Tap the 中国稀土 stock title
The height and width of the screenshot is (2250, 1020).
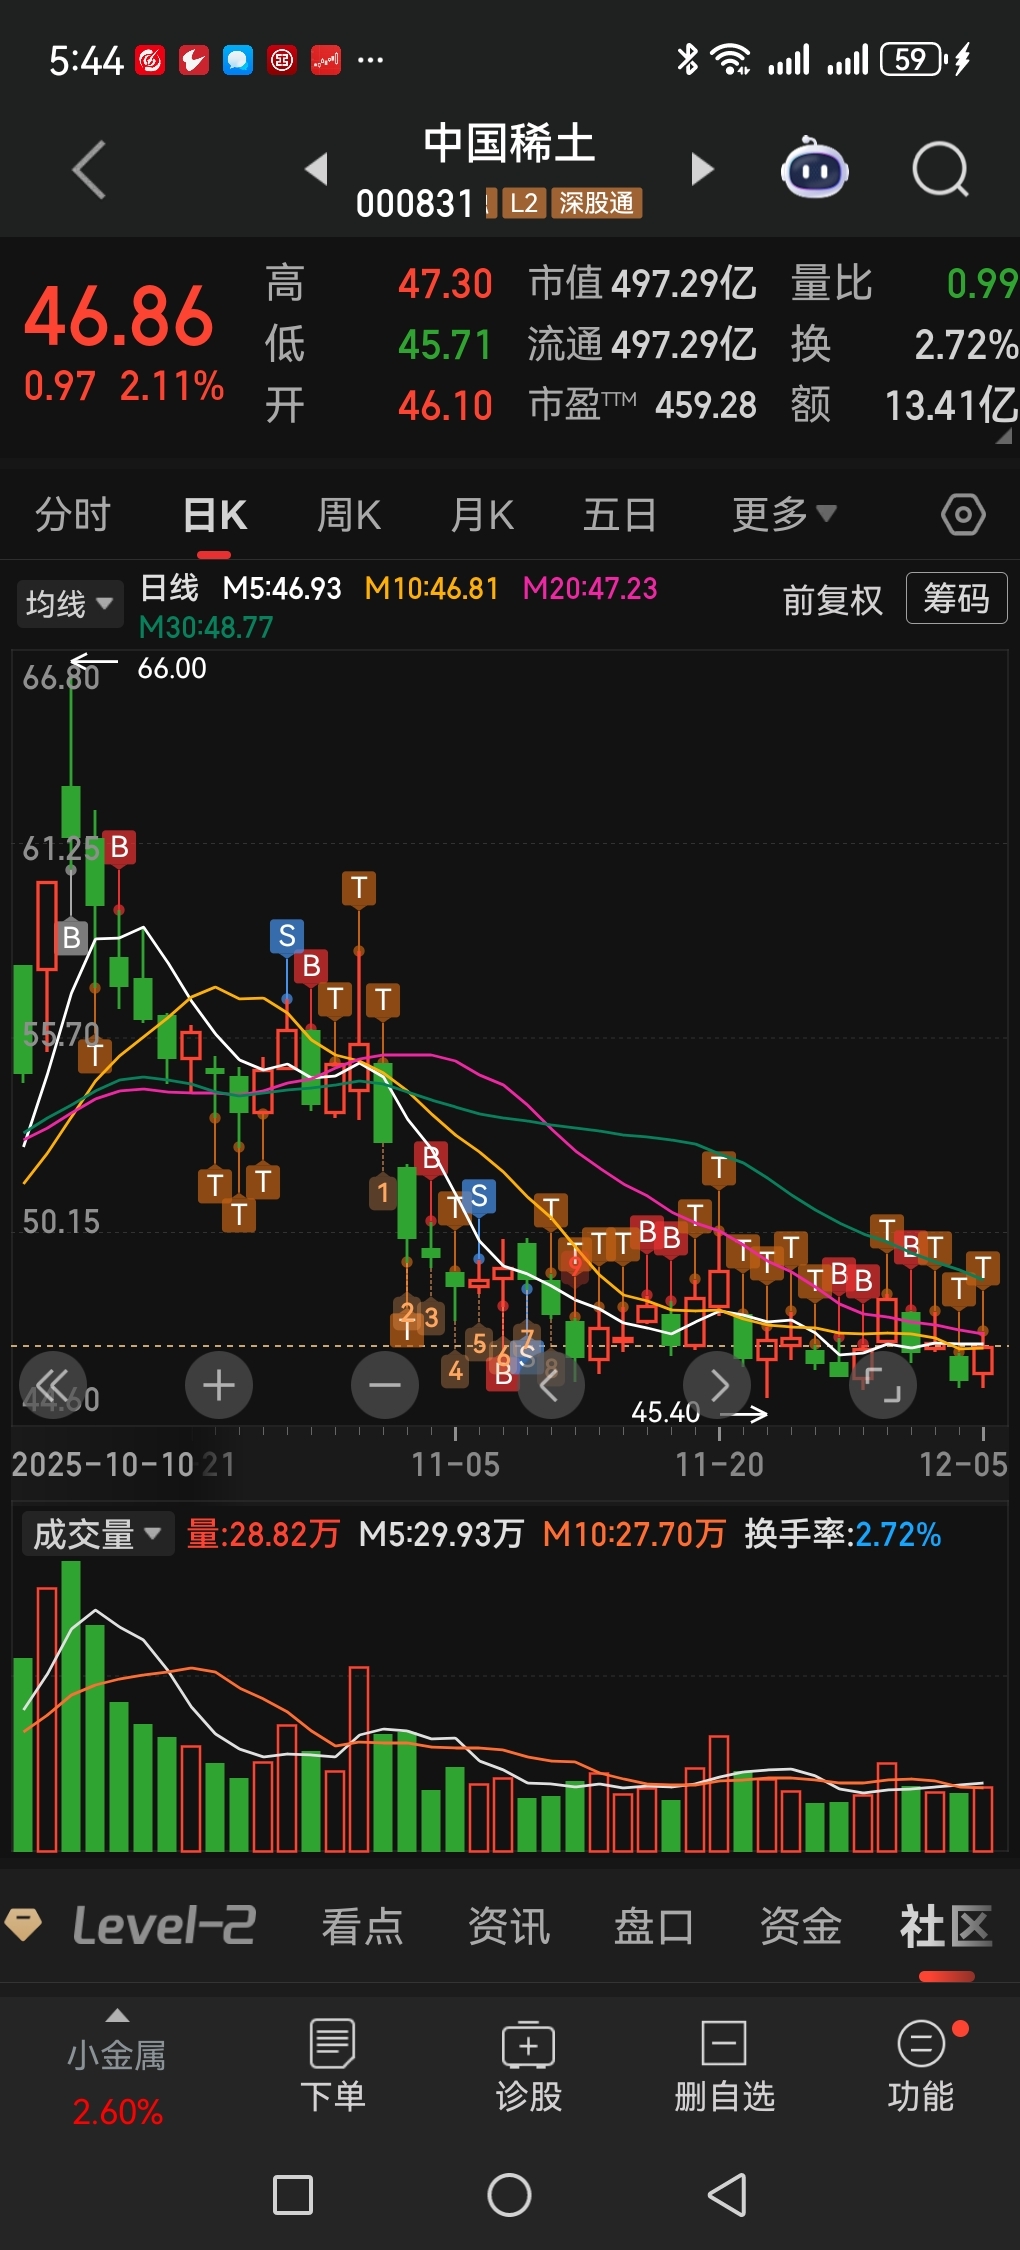pyautogui.click(x=509, y=143)
